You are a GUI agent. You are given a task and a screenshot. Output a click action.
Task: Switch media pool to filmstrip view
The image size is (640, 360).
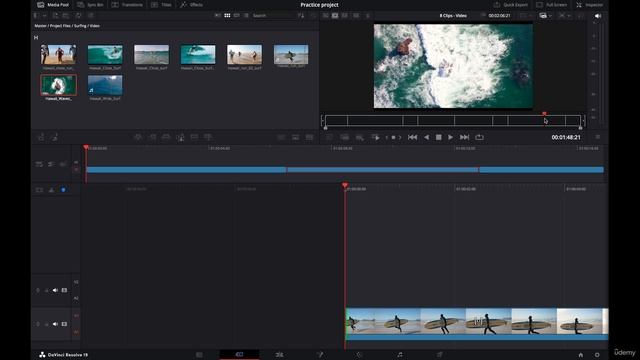click(x=237, y=16)
